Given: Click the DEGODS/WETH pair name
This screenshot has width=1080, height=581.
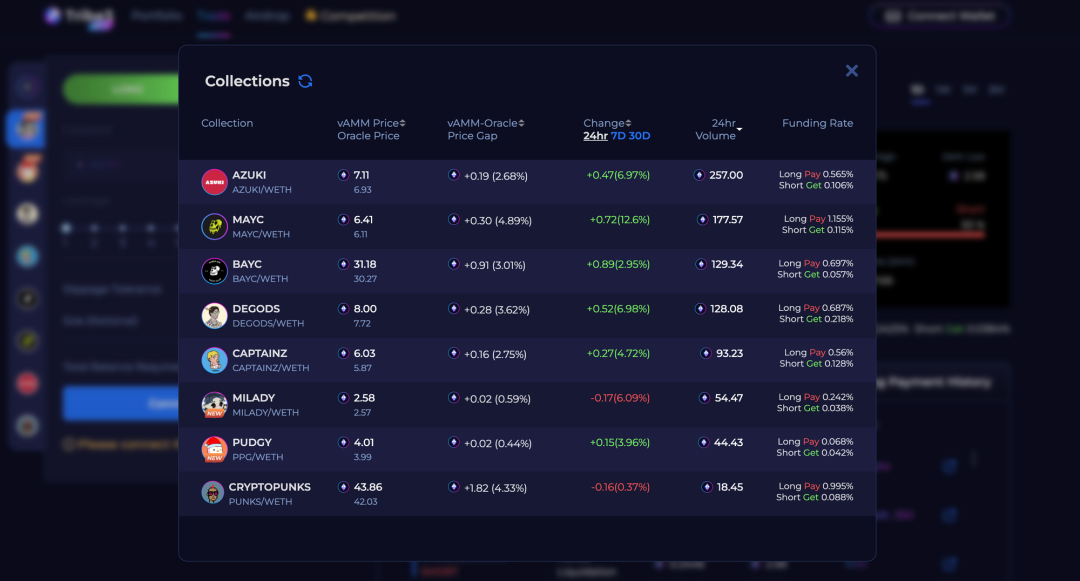Looking at the screenshot, I should 268,324.
